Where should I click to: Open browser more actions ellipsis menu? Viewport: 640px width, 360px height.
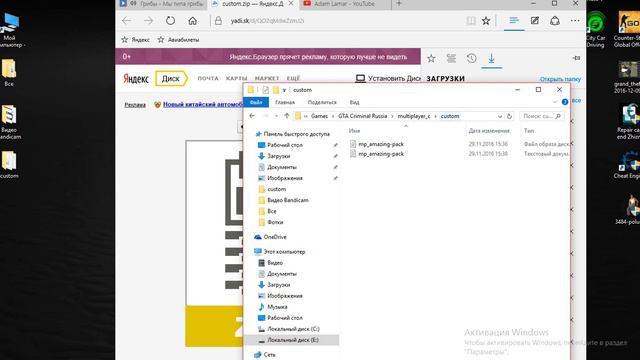click(575, 20)
